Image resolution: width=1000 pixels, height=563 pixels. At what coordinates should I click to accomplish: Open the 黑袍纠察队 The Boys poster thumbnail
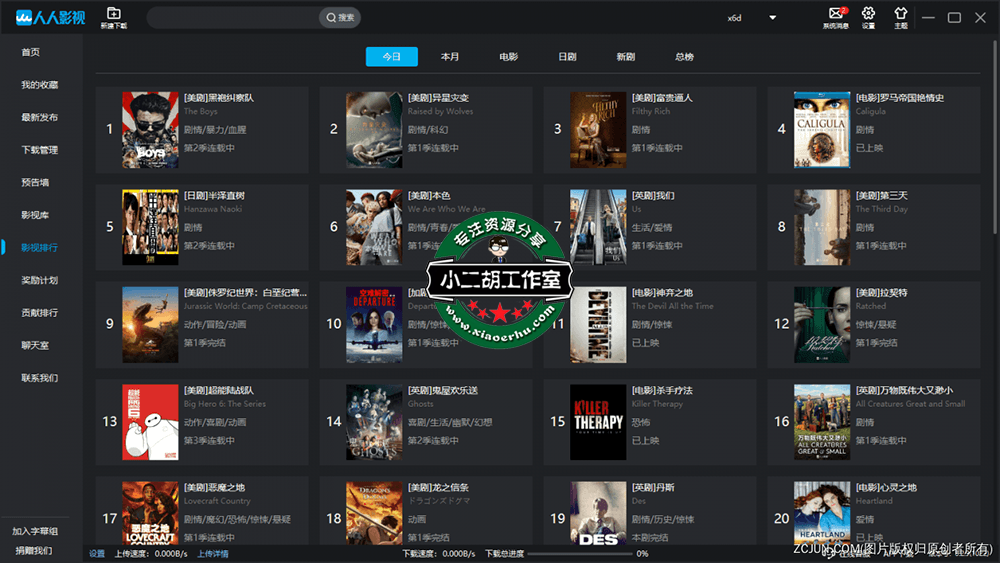click(x=150, y=130)
